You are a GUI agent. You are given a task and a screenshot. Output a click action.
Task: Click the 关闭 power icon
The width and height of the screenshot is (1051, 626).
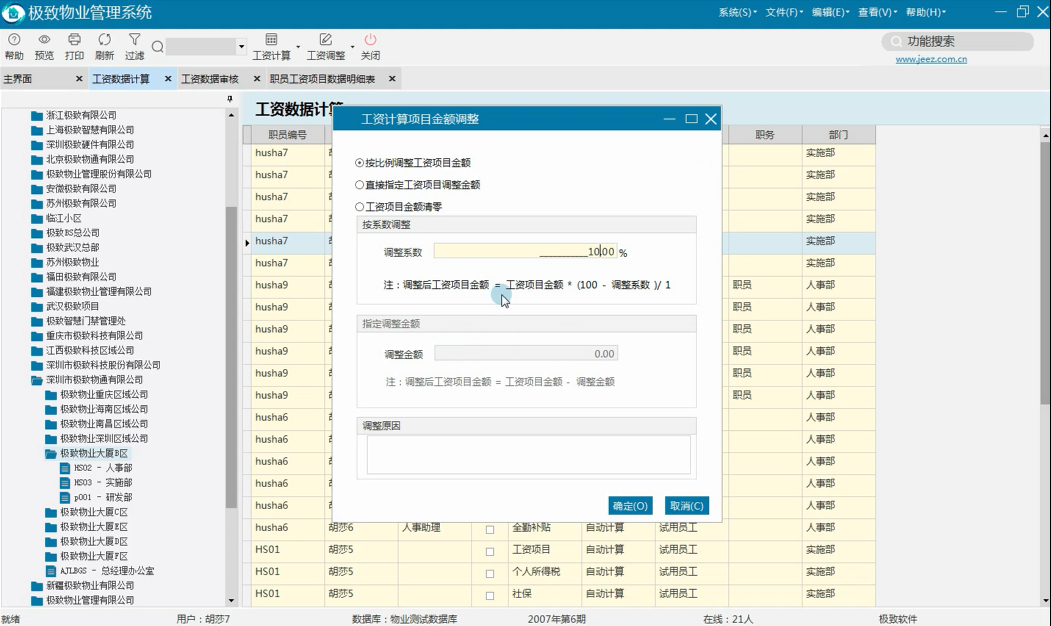pos(370,40)
